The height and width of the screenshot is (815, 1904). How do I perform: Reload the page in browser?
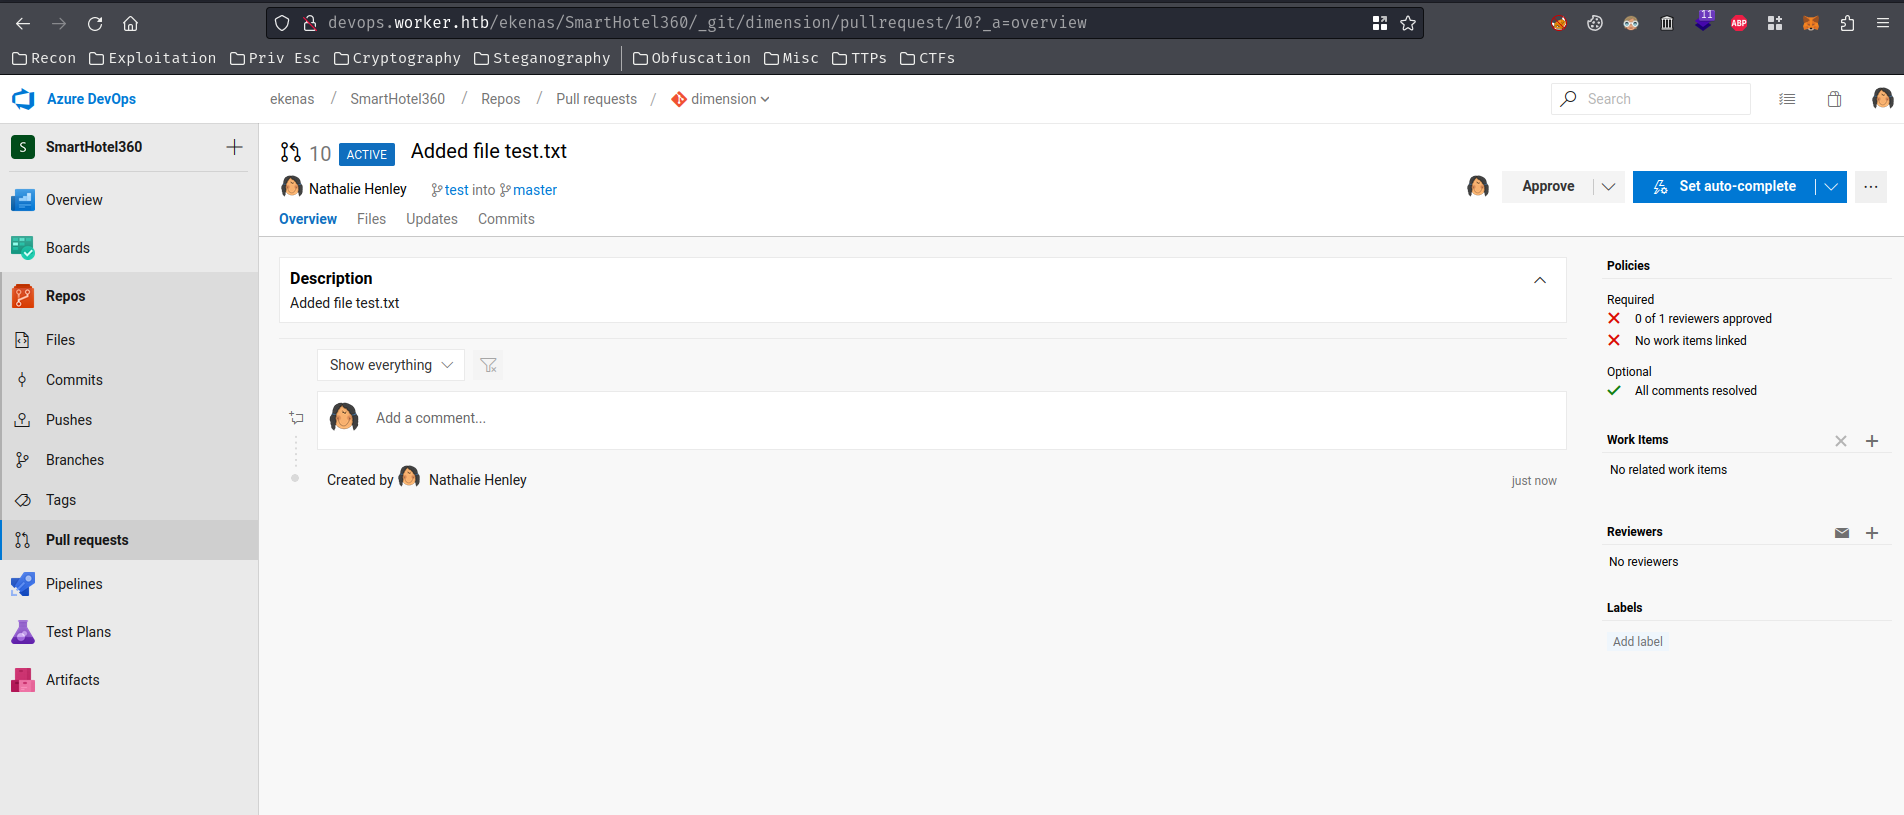pyautogui.click(x=95, y=23)
